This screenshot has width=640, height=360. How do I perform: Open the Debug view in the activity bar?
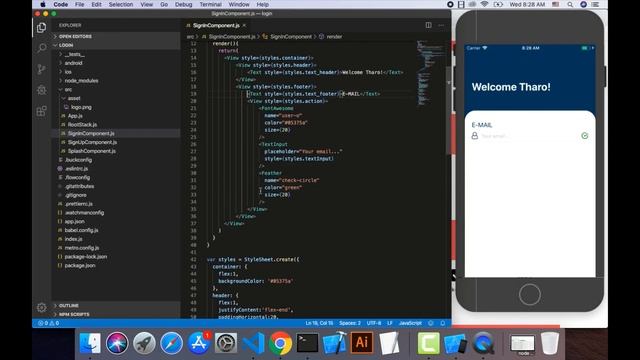tap(41, 90)
